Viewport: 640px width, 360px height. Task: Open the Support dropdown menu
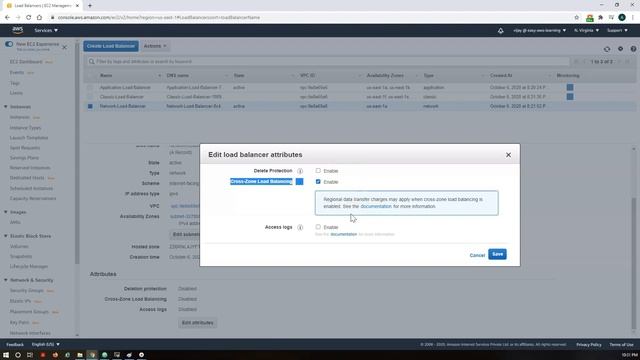tap(617, 30)
